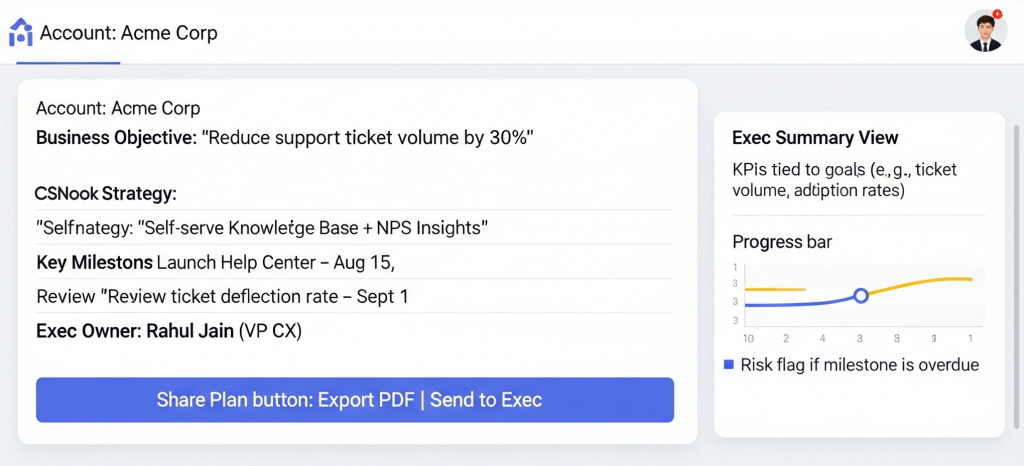Viewport: 1024px width, 466px height.
Task: Open the user profile avatar
Action: pos(984,32)
